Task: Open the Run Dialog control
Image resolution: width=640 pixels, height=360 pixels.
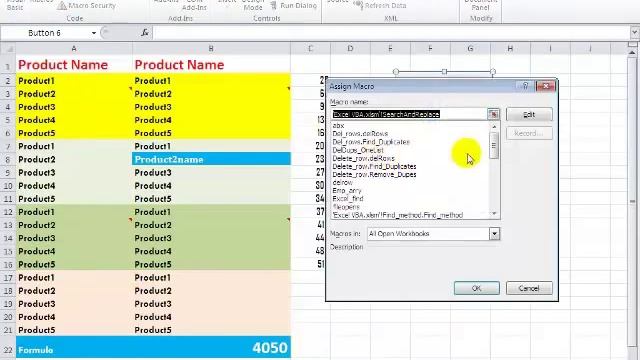Action: 294,5
